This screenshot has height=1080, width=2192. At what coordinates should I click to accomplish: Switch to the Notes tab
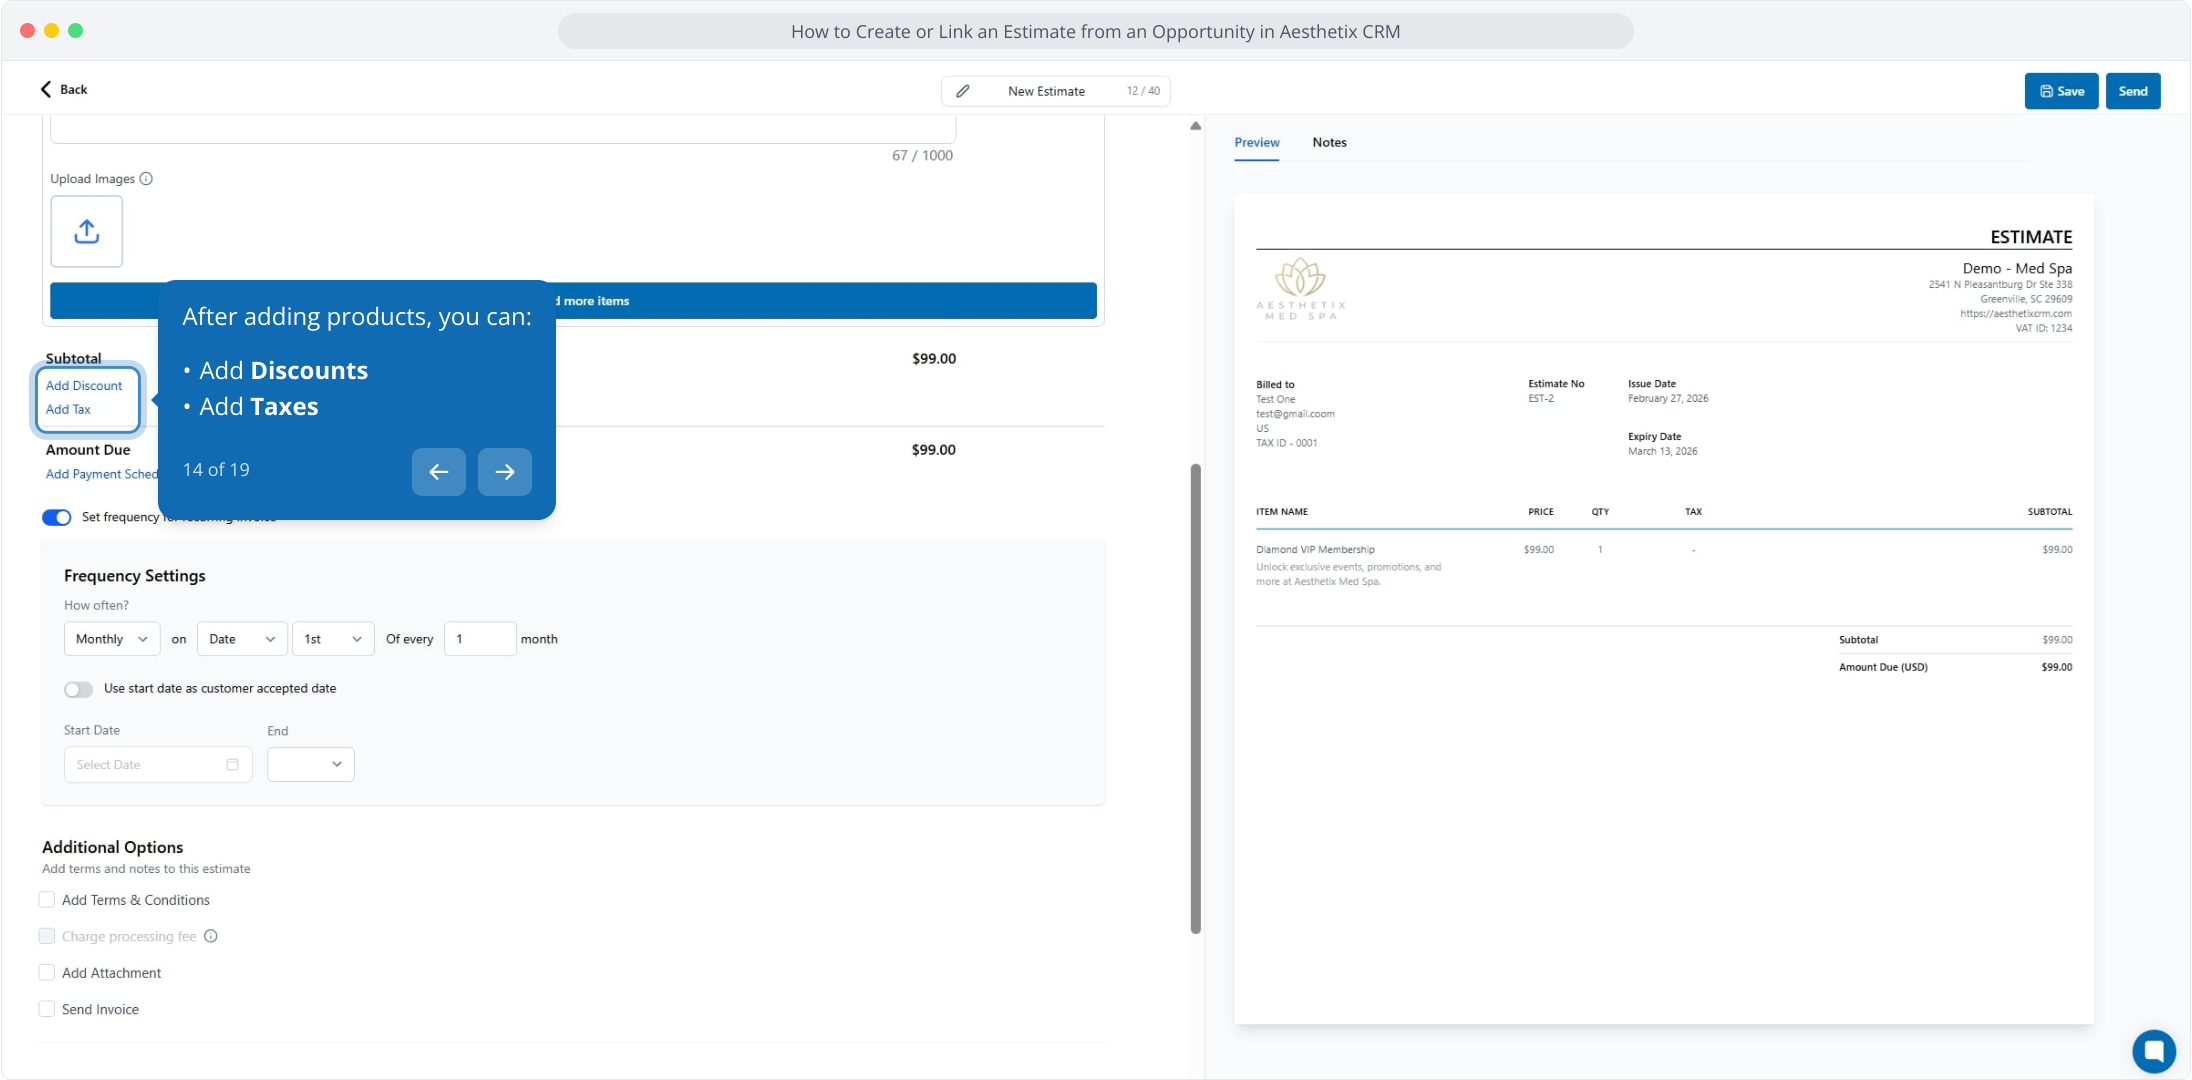click(x=1329, y=142)
